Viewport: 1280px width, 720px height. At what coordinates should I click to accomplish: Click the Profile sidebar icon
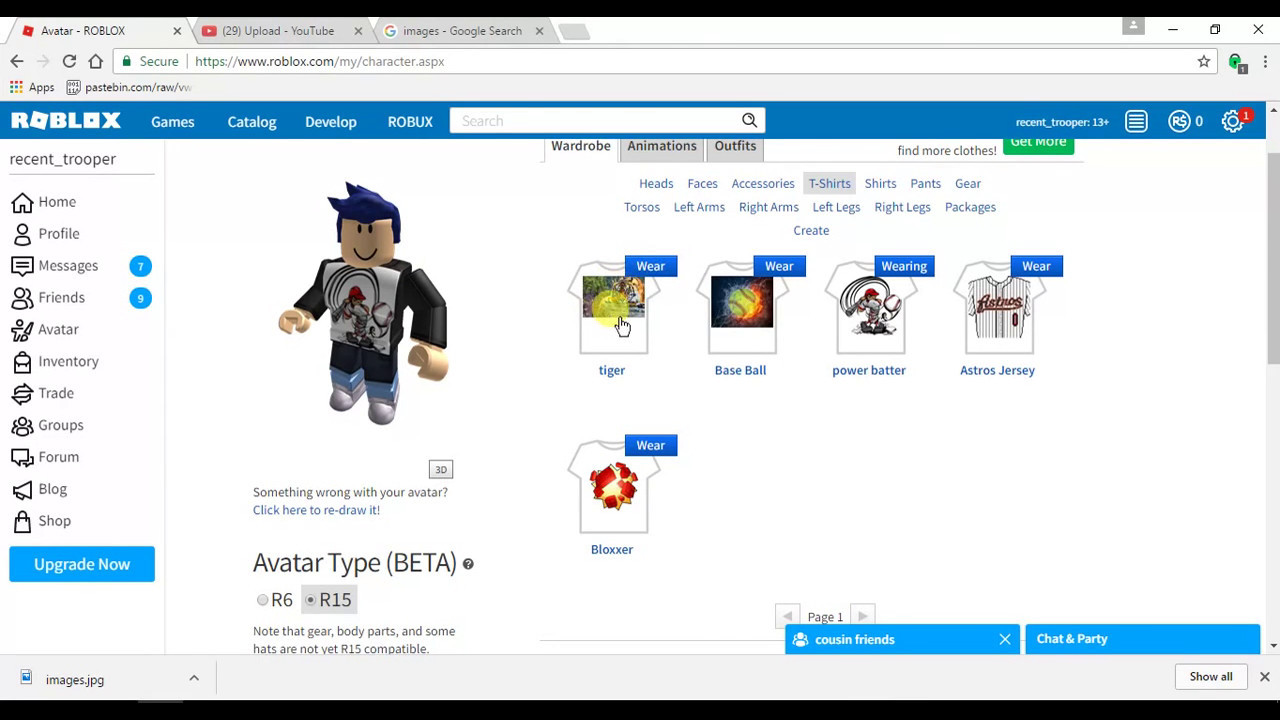[22, 234]
